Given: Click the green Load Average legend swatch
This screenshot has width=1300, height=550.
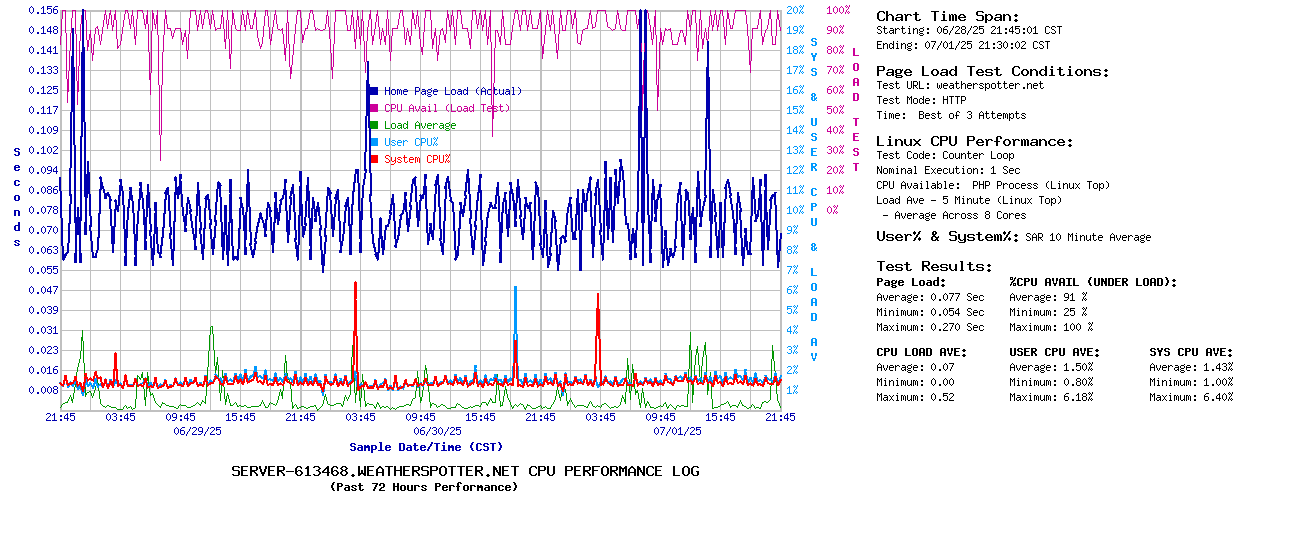Looking at the screenshot, I should pyautogui.click(x=374, y=125).
